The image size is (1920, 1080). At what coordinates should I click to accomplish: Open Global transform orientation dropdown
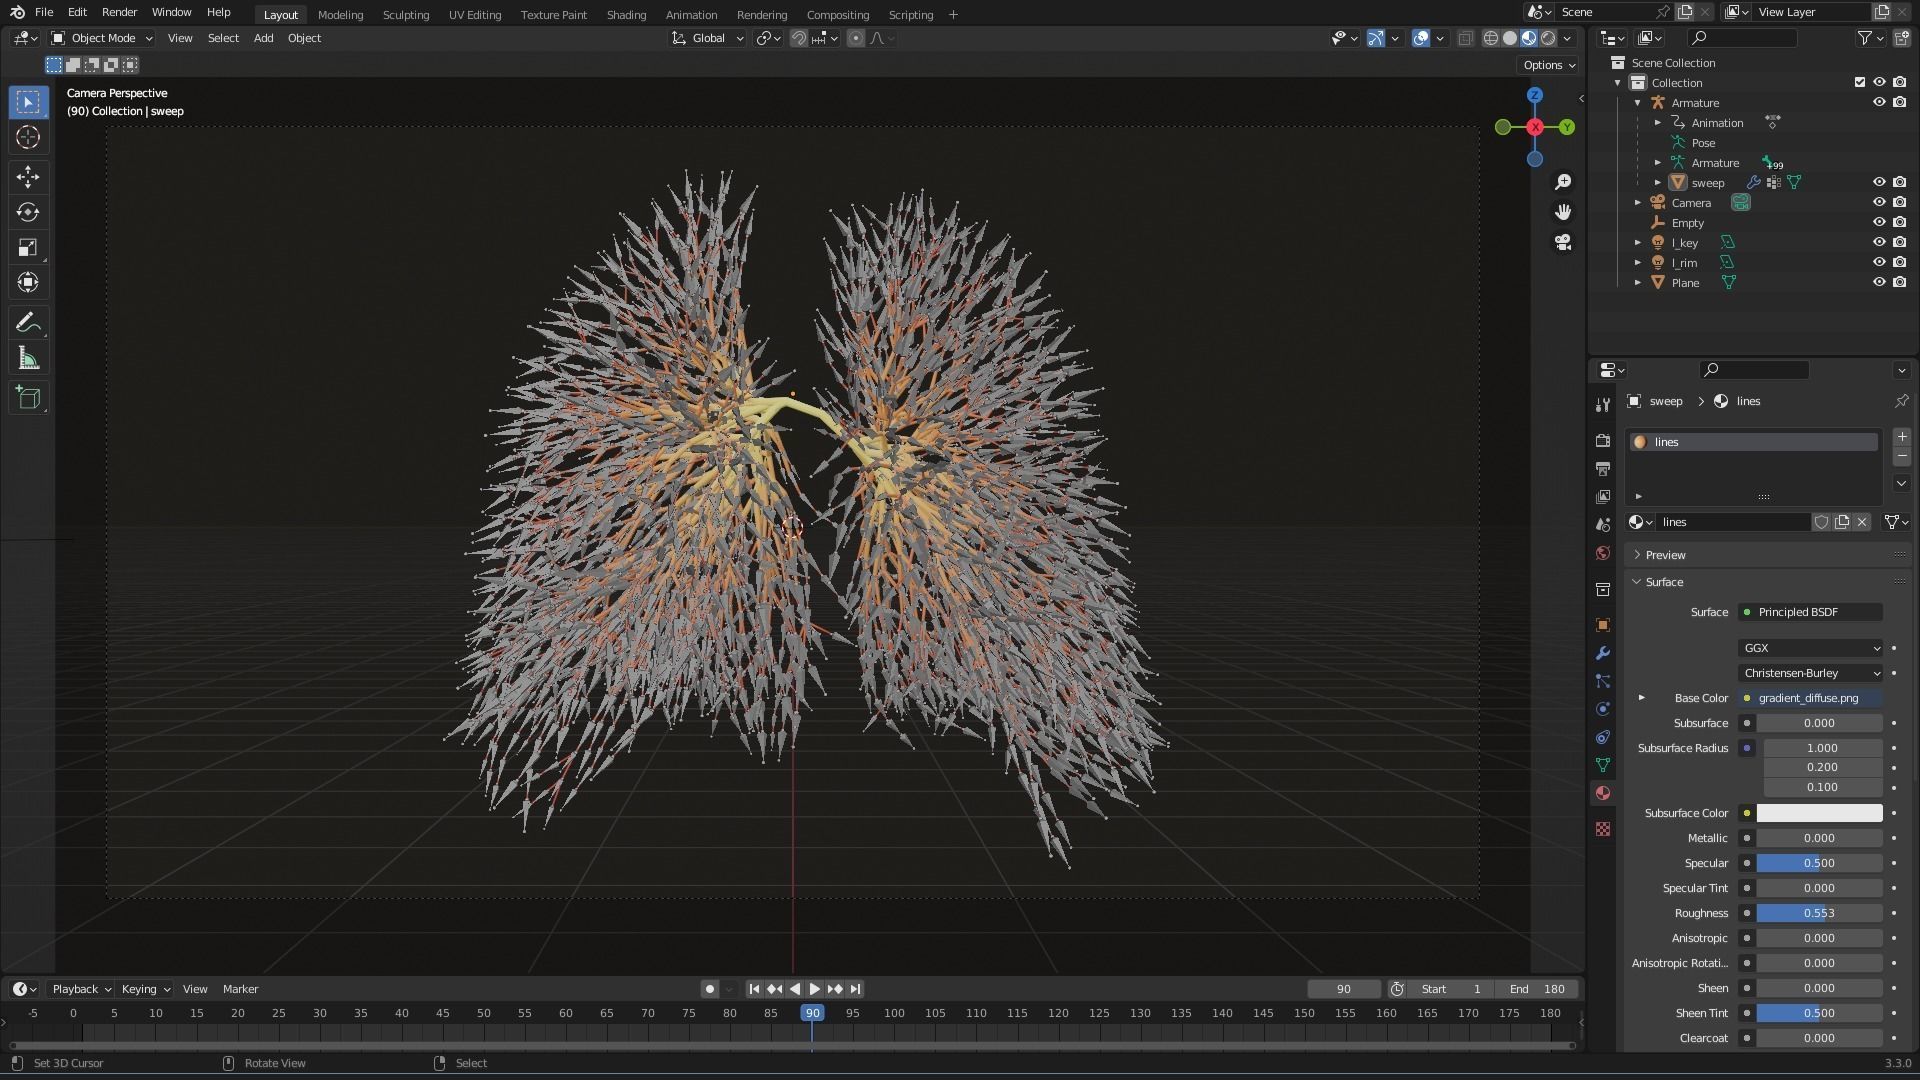708,38
